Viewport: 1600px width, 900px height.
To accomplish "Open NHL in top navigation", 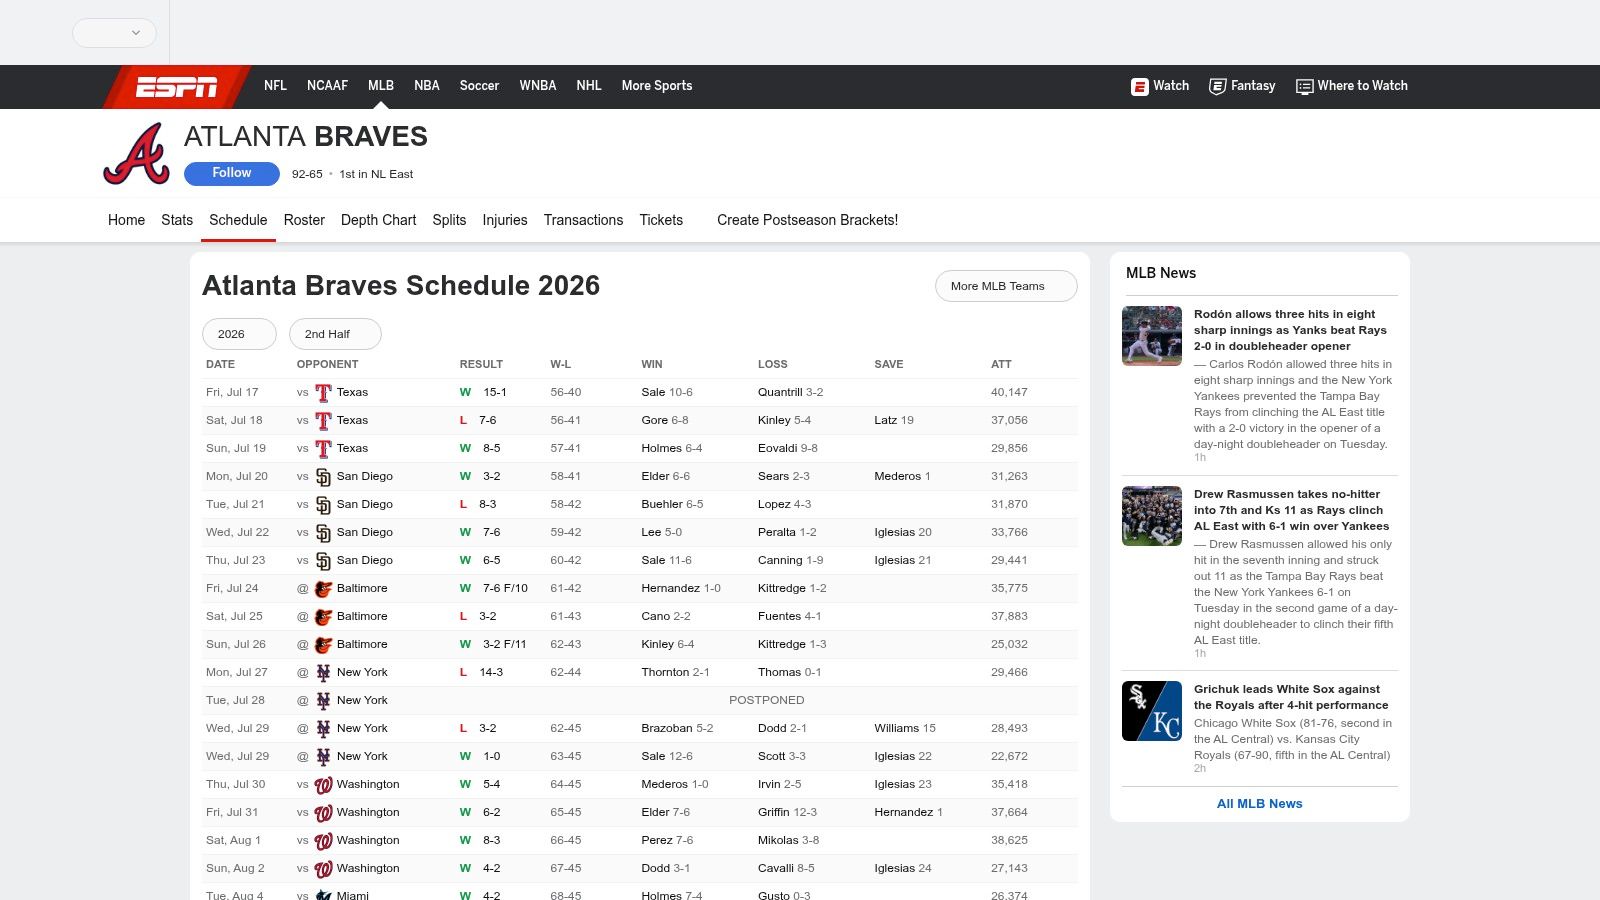I will tap(589, 86).
